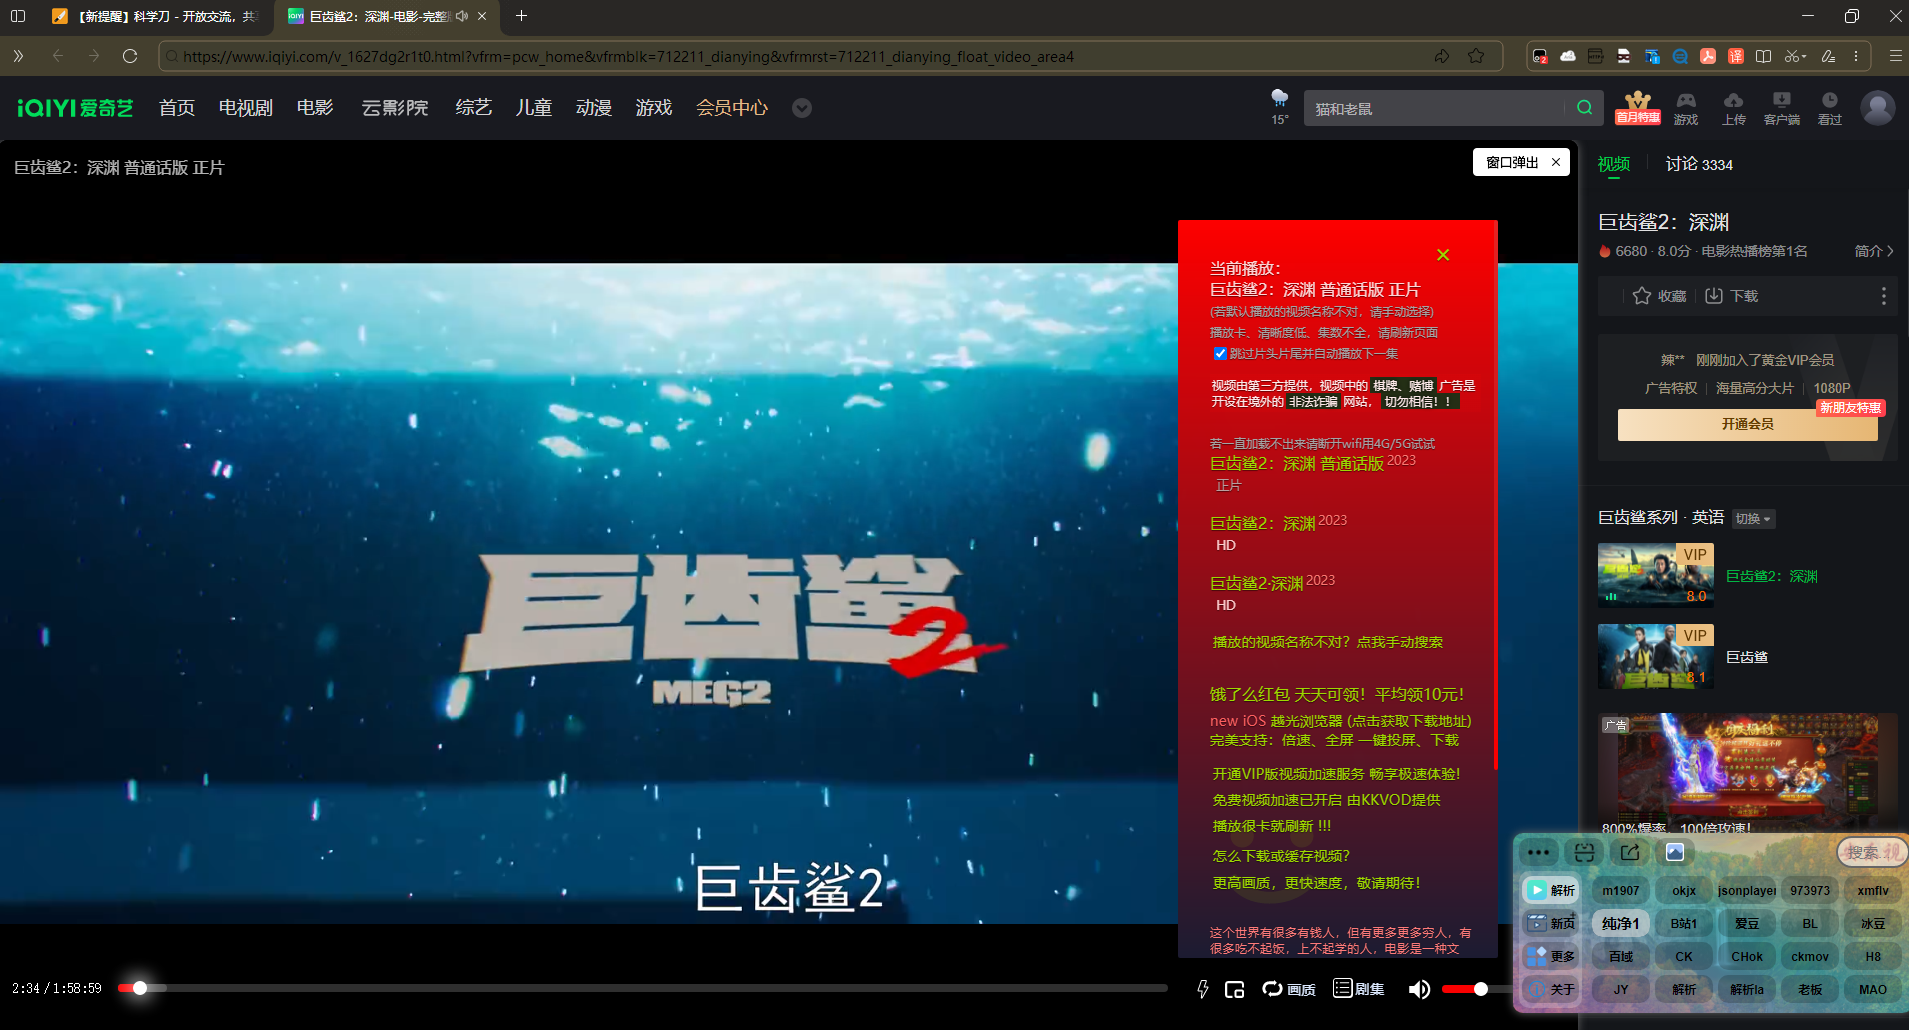1909x1030 pixels.
Task: Open the 切换 language dropdown
Action: coord(1752,517)
